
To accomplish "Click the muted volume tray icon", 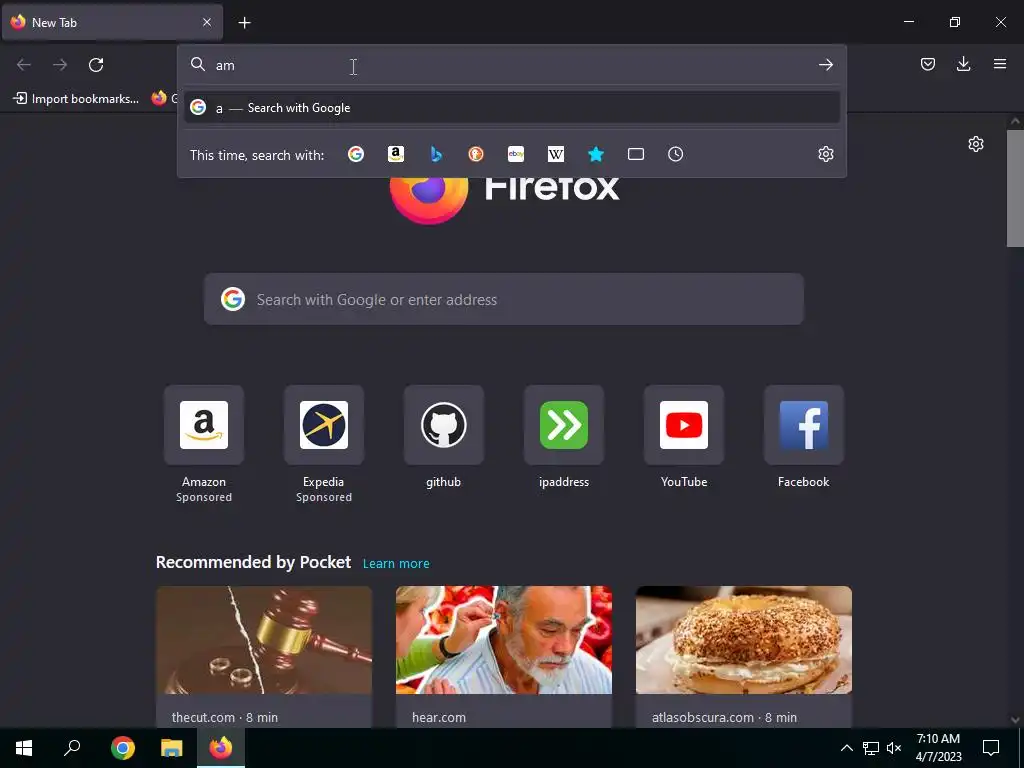I will pyautogui.click(x=894, y=748).
